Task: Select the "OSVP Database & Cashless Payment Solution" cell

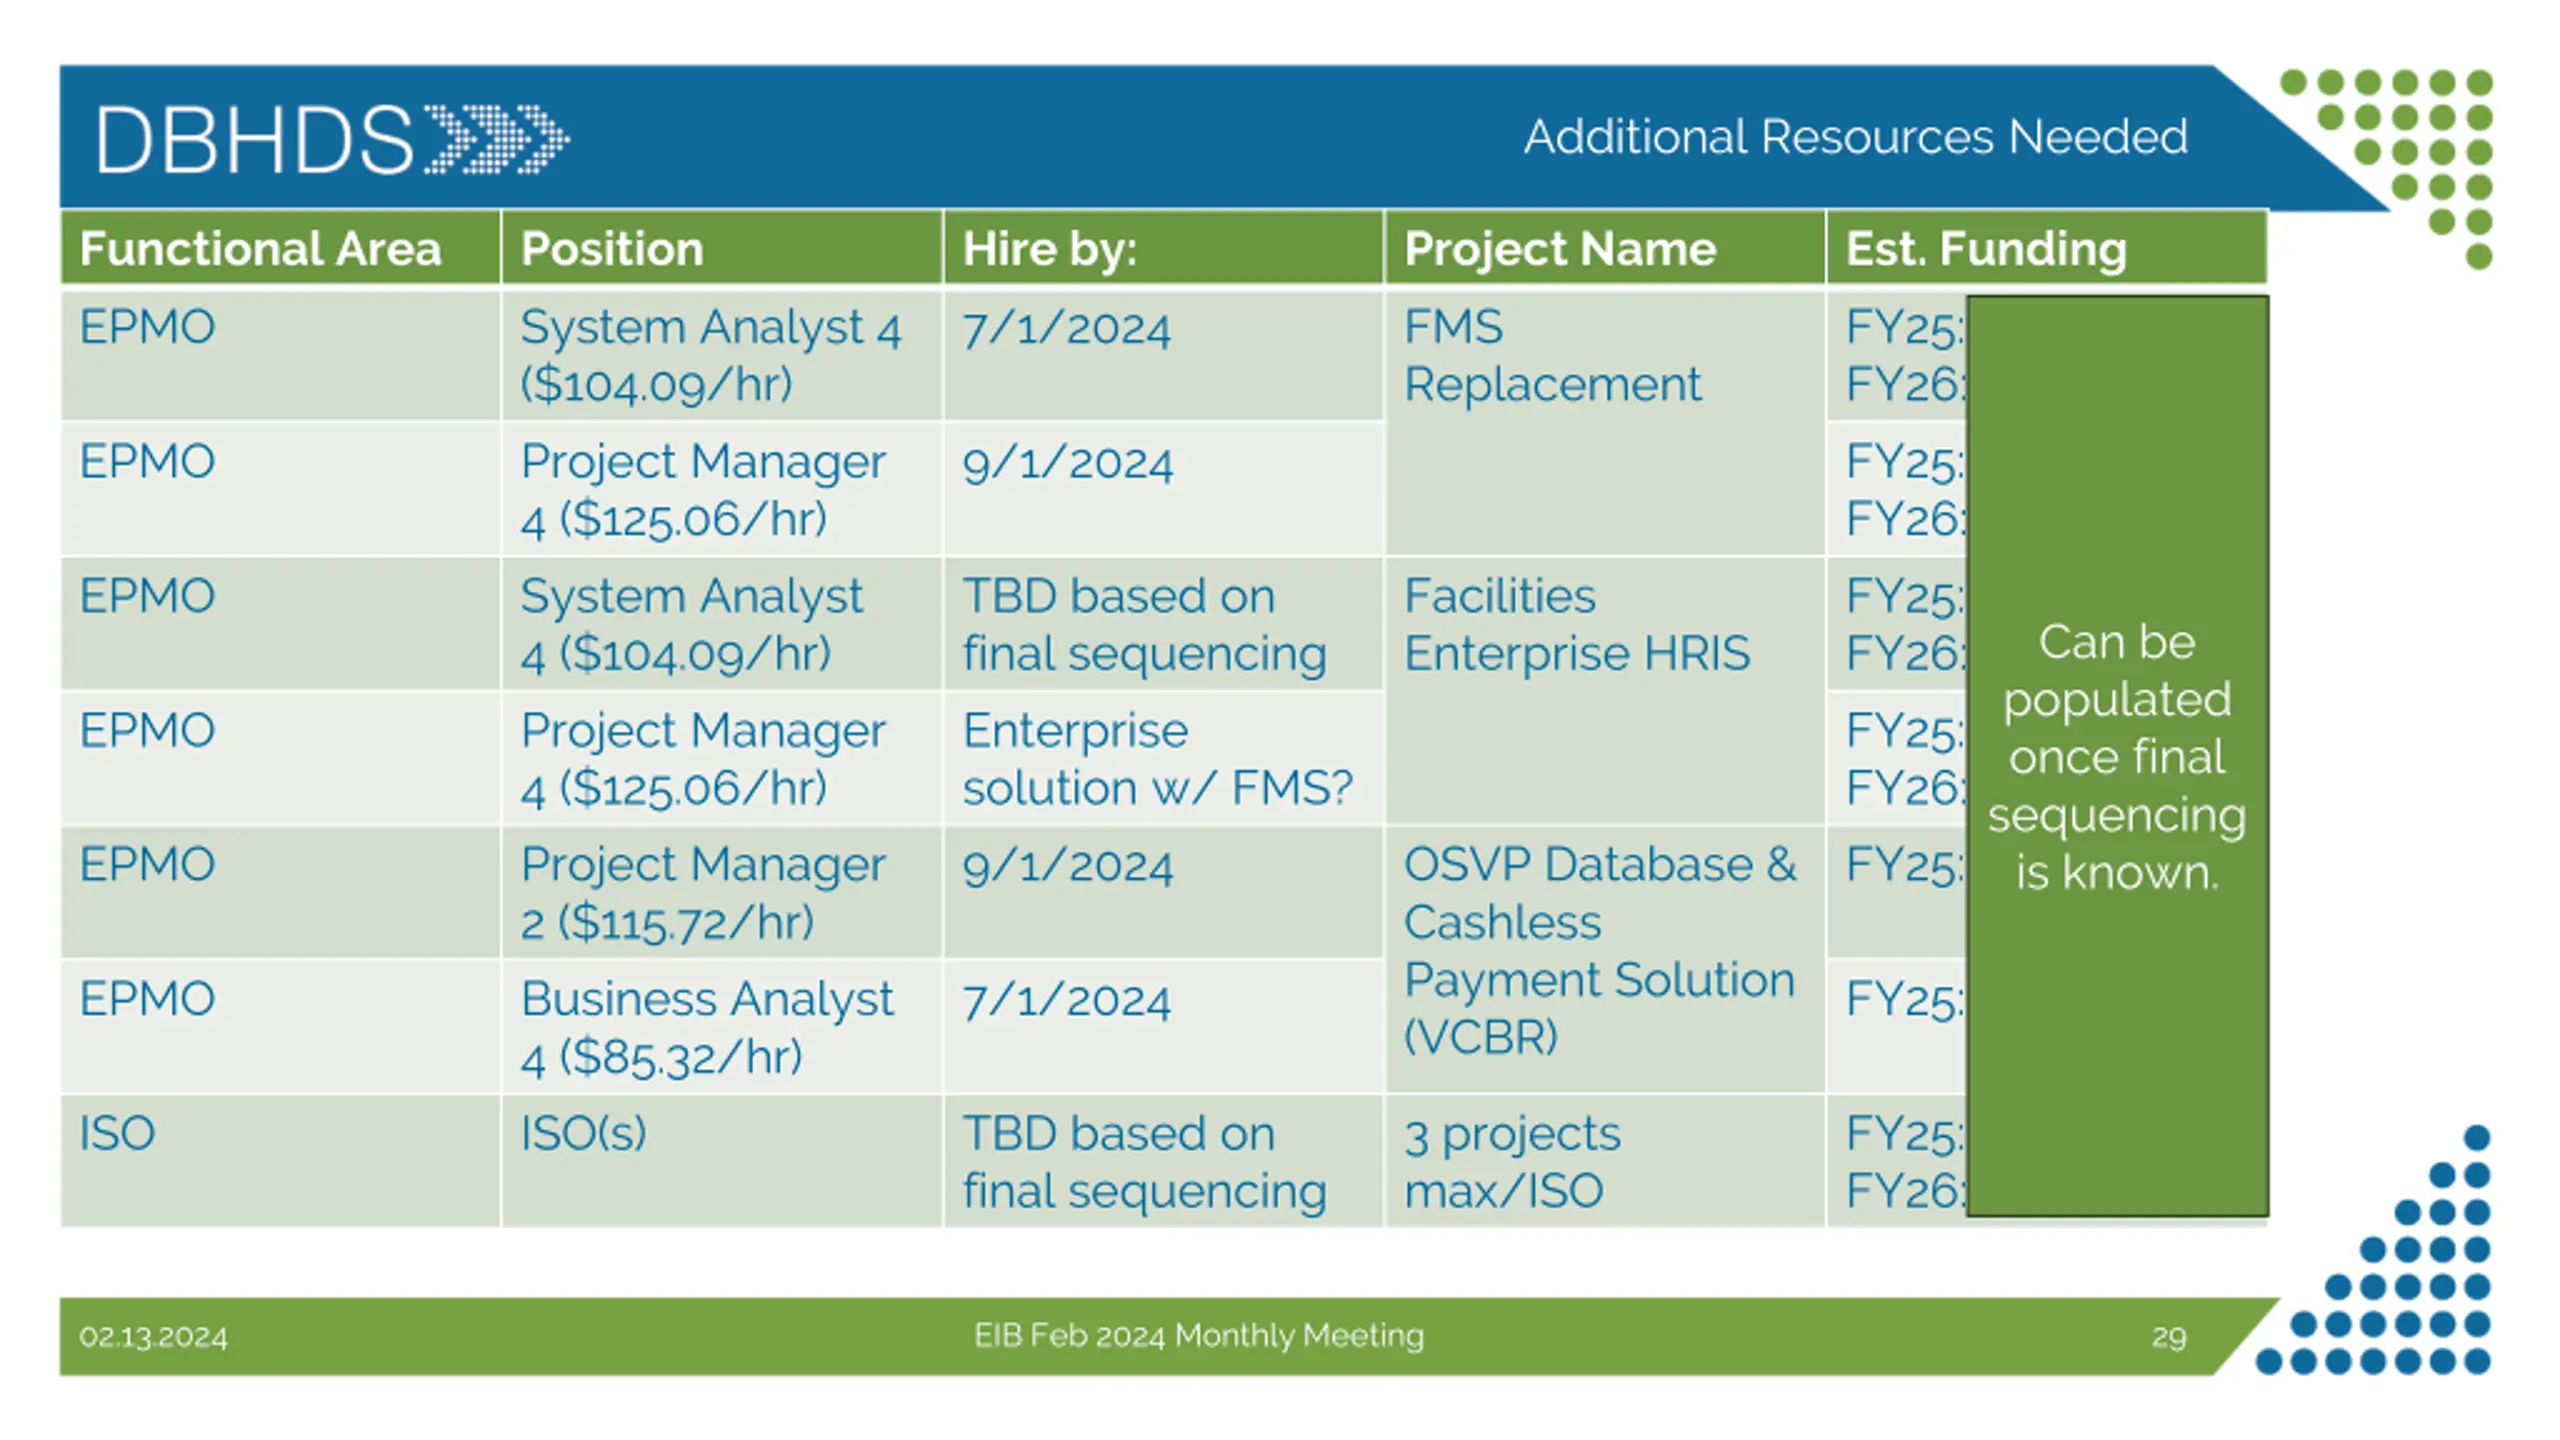Action: (x=1600, y=950)
